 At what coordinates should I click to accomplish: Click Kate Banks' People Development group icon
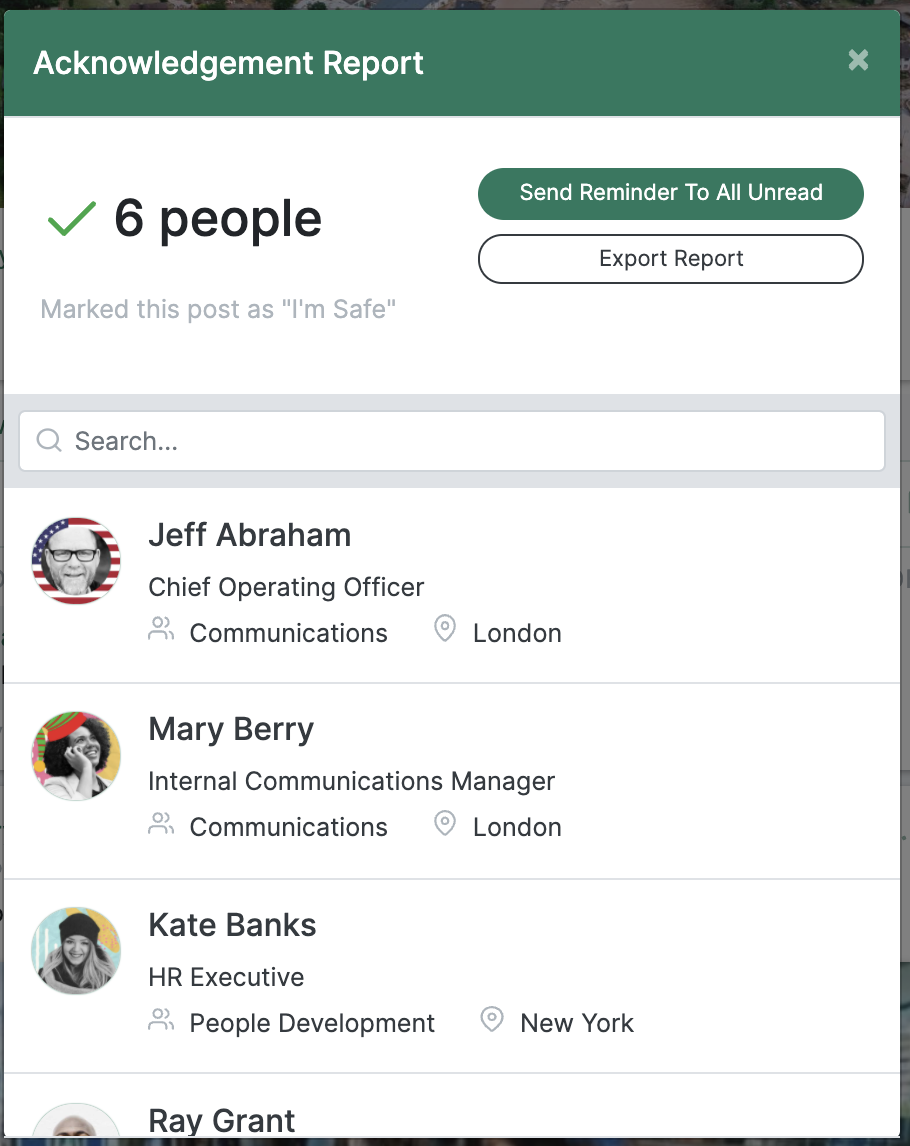click(x=161, y=1020)
